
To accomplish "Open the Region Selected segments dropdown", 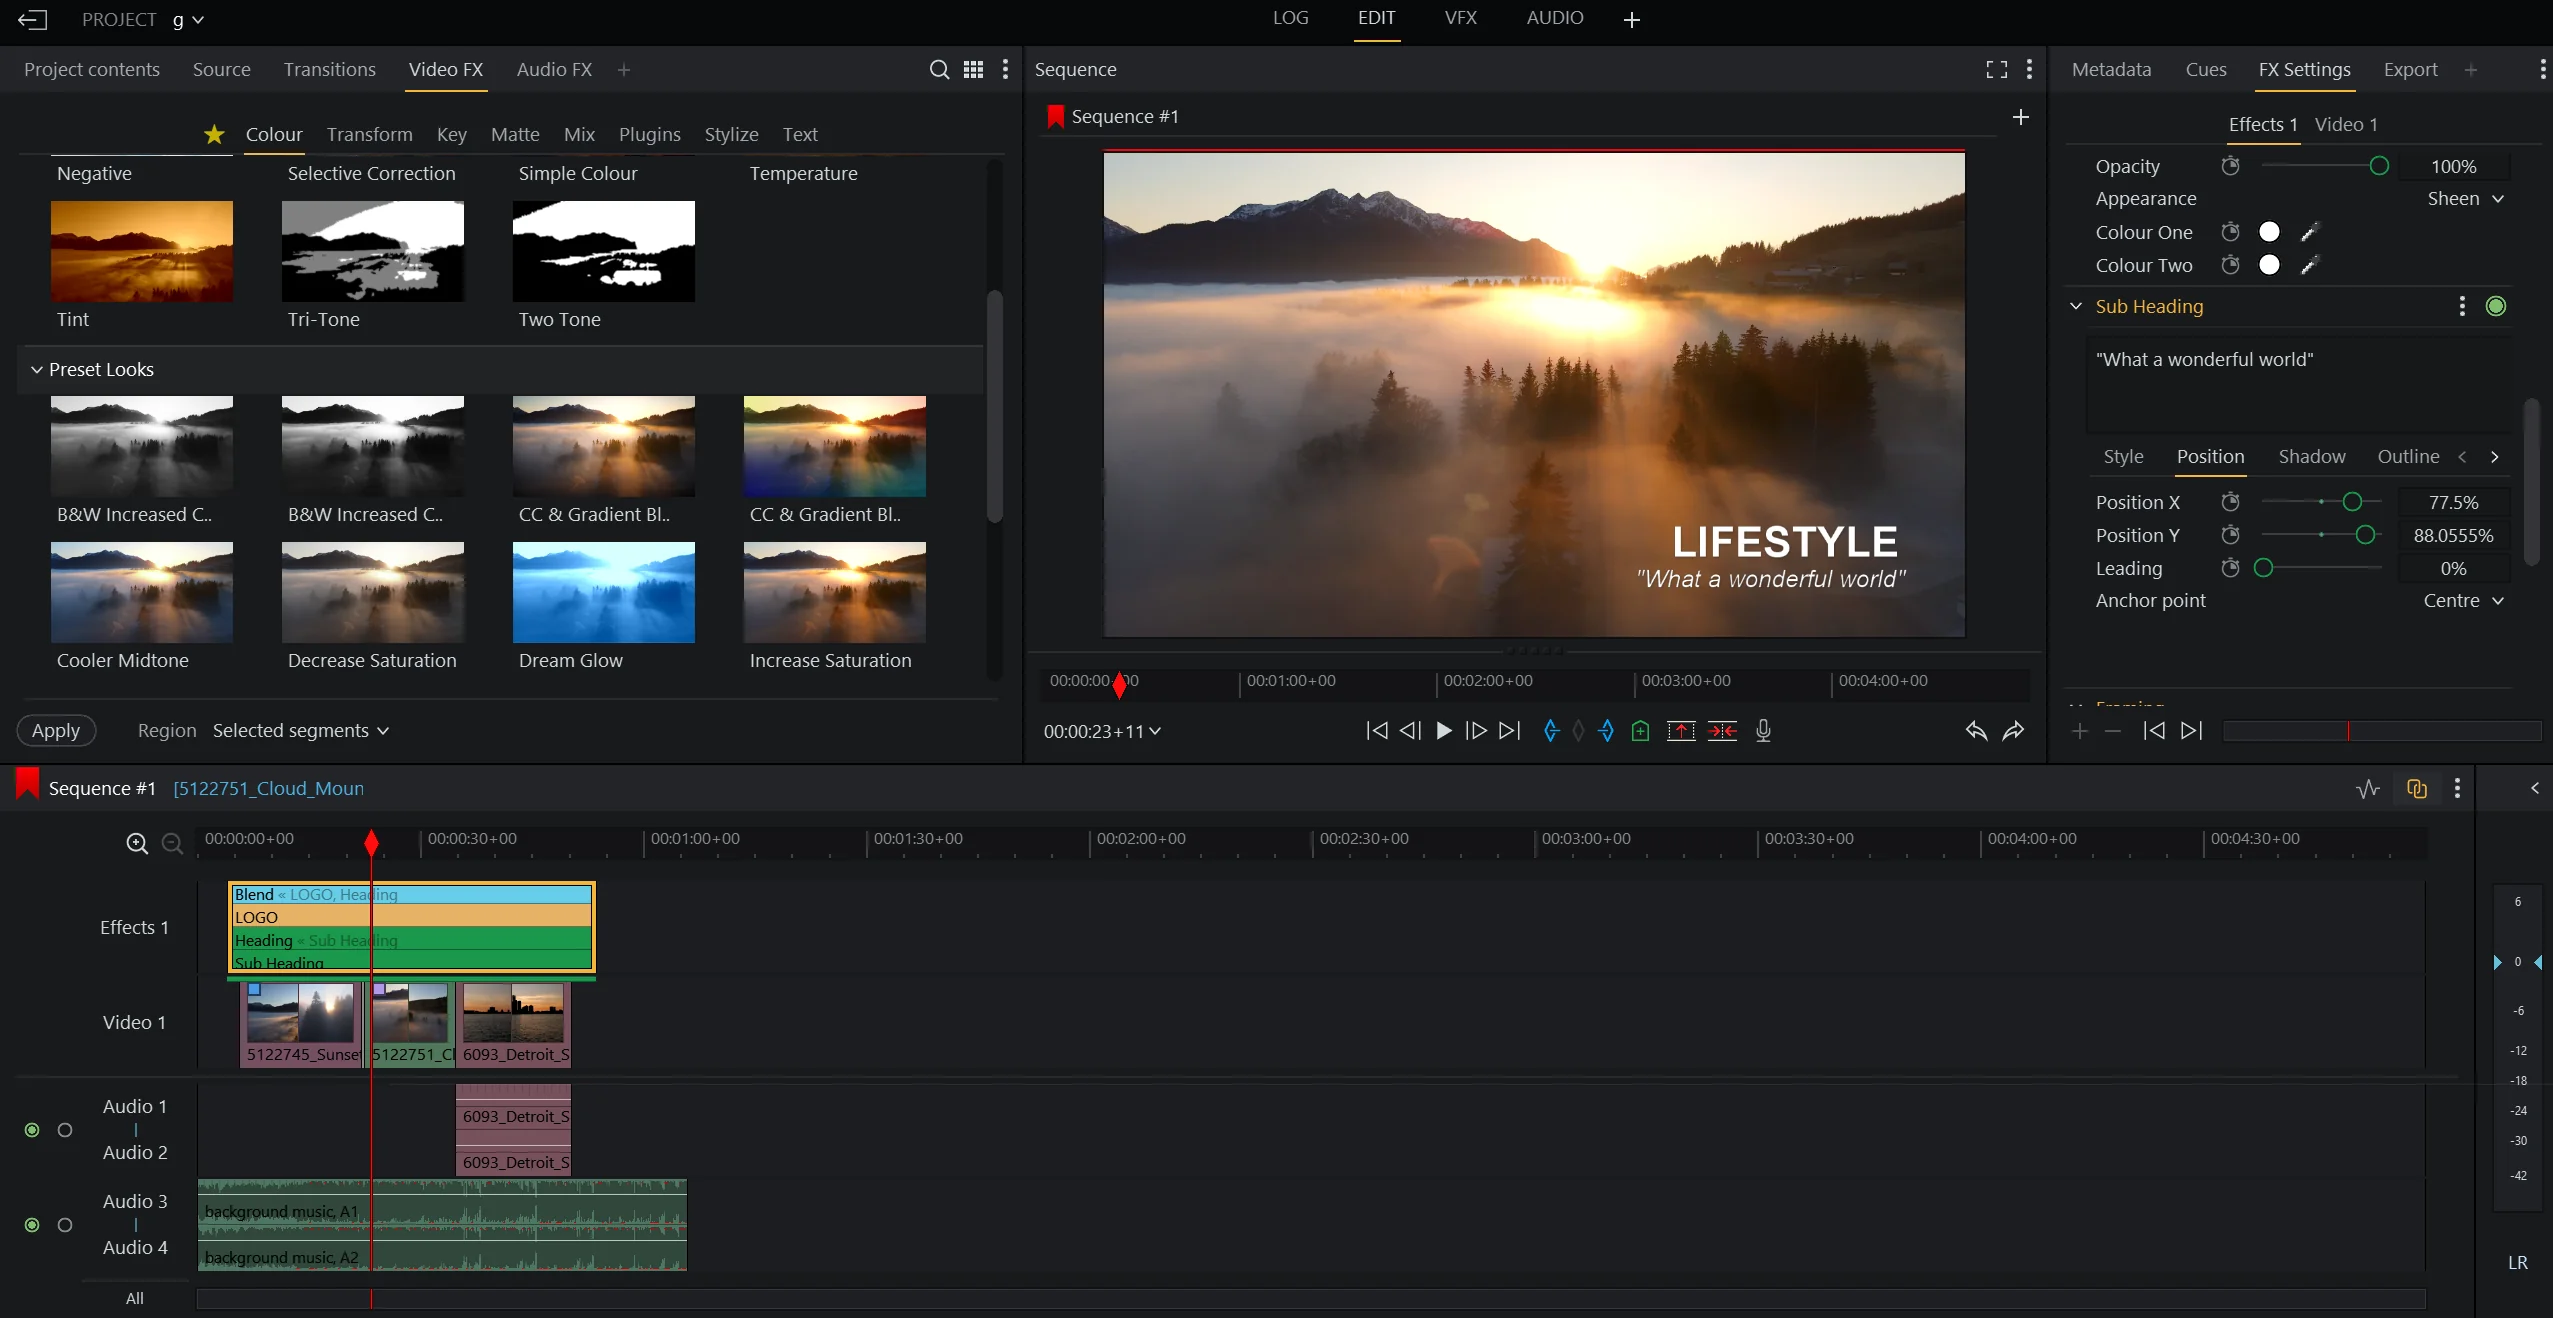I will coord(300,731).
